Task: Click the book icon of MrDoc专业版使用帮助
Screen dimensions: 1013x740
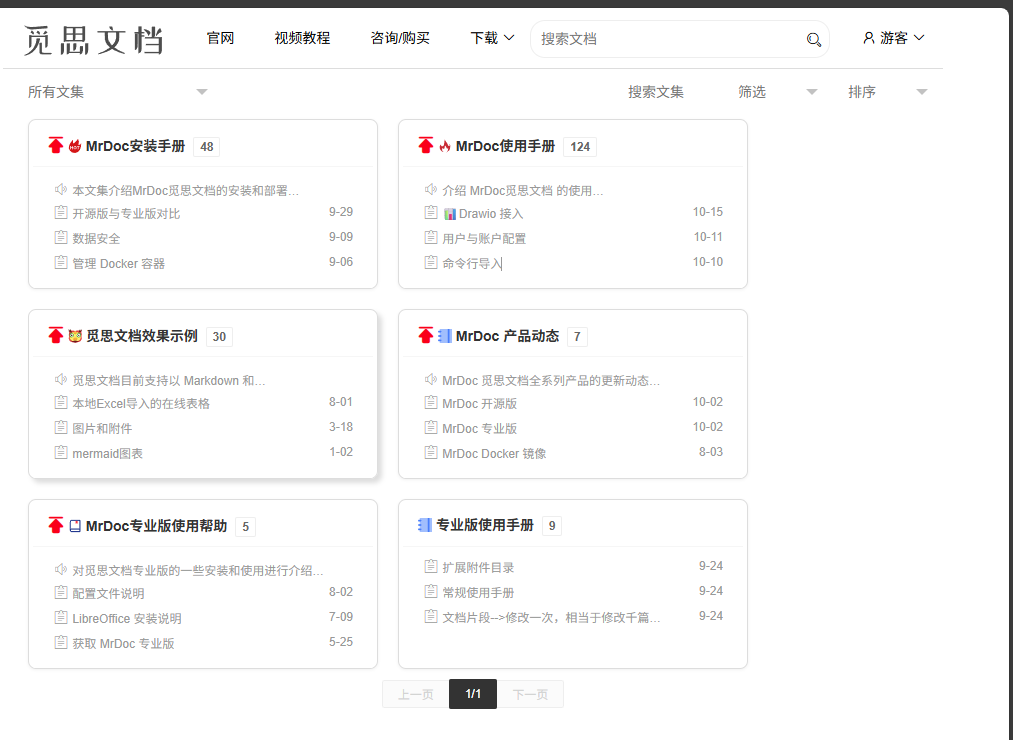Action: click(75, 526)
